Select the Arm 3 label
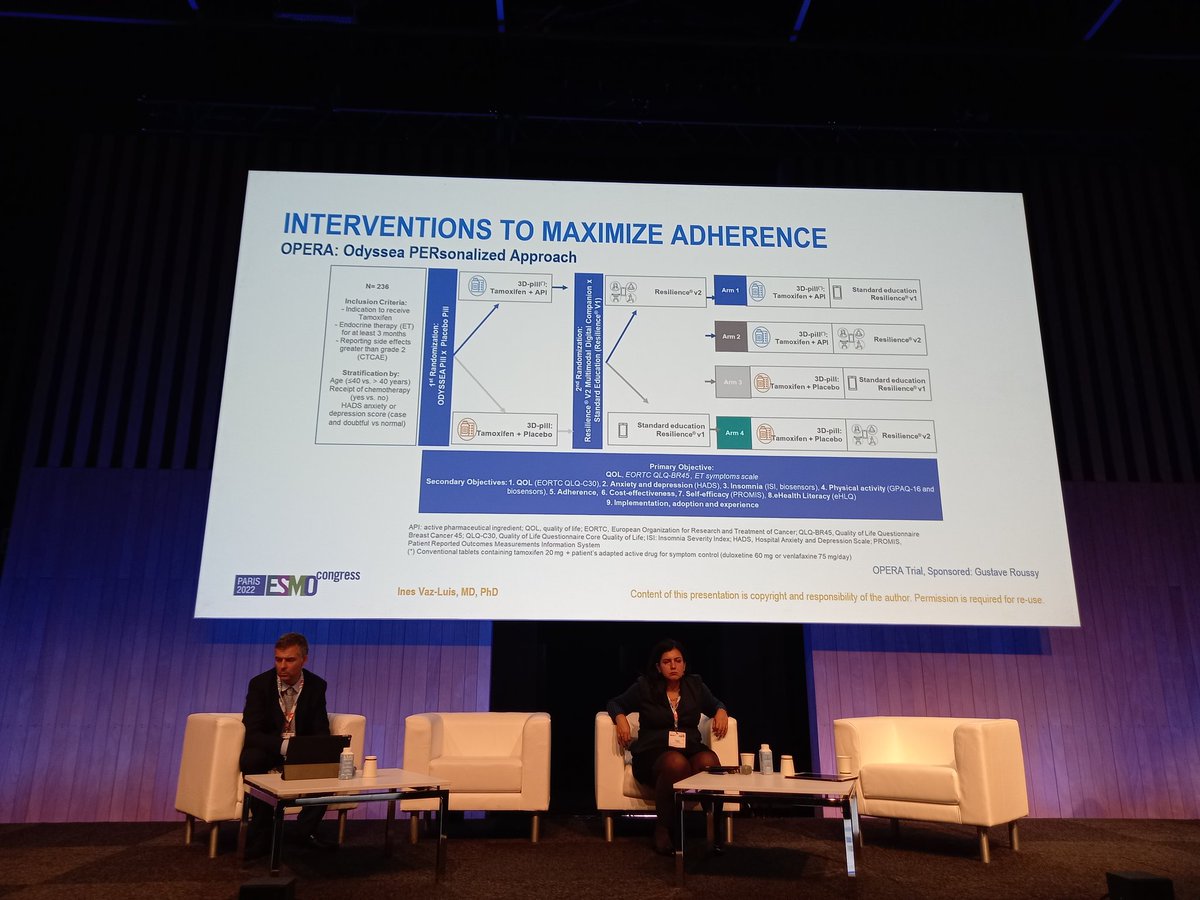Screen dimensions: 1200x900 (x=734, y=382)
